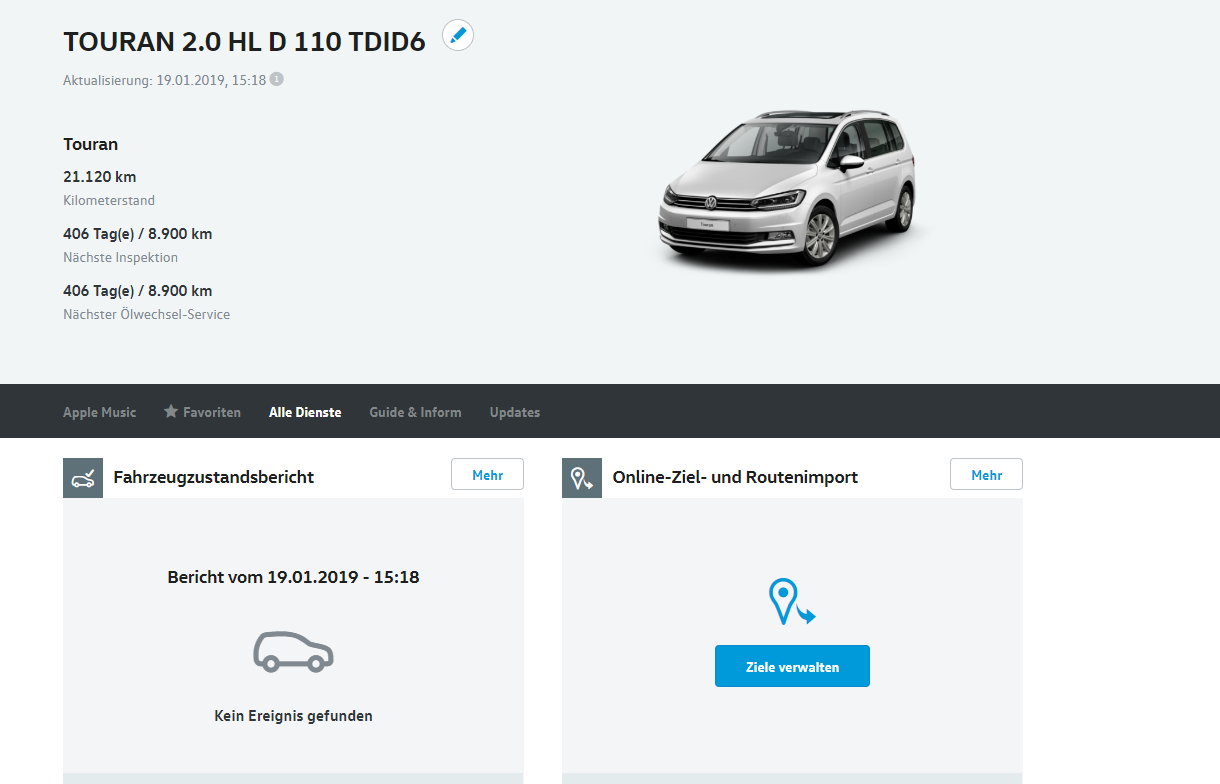Click Mehr button for Fahrzeugzustandsbericht
The width and height of the screenshot is (1220, 784).
coord(487,475)
